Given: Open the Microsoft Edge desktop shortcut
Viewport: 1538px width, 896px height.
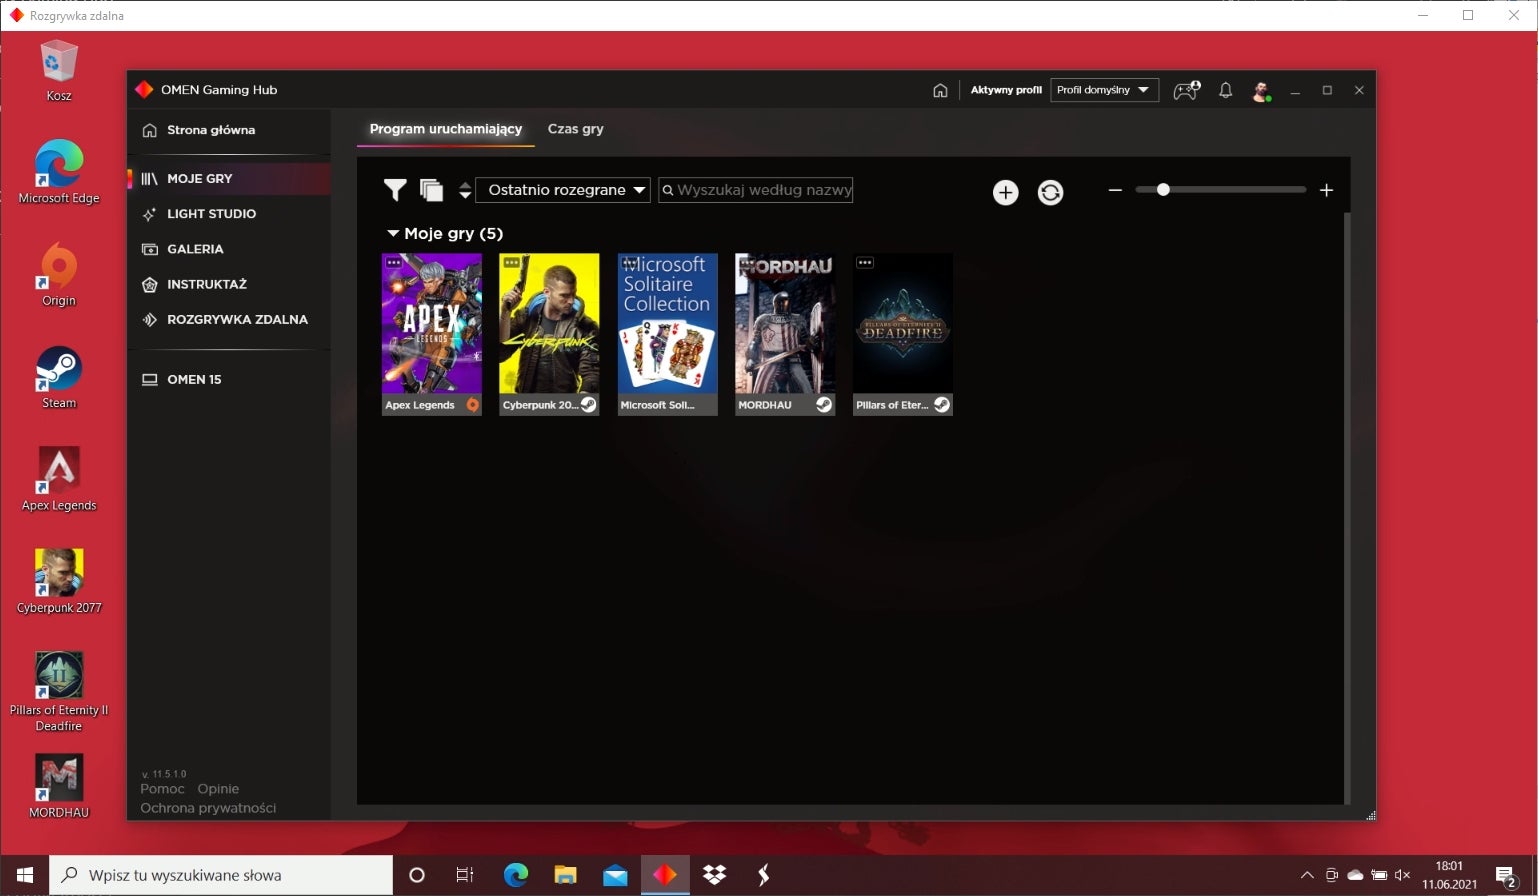Looking at the screenshot, I should click(59, 171).
